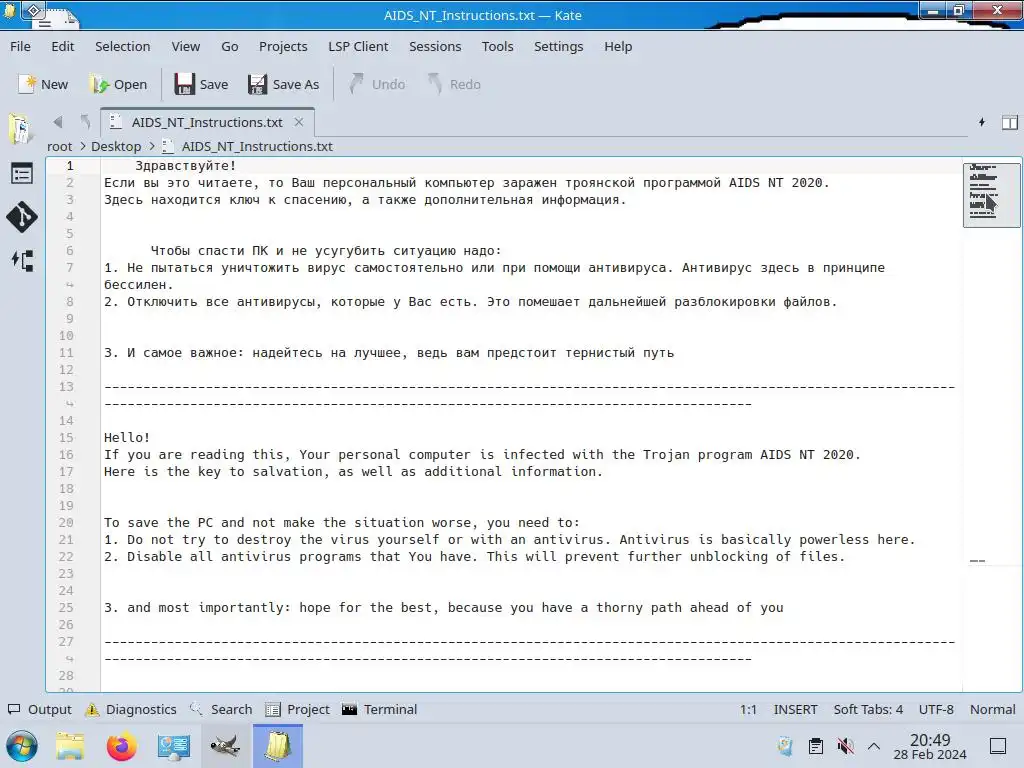This screenshot has height=768, width=1024.
Task: Expand the hidden tray icons arrow
Action: (x=874, y=746)
